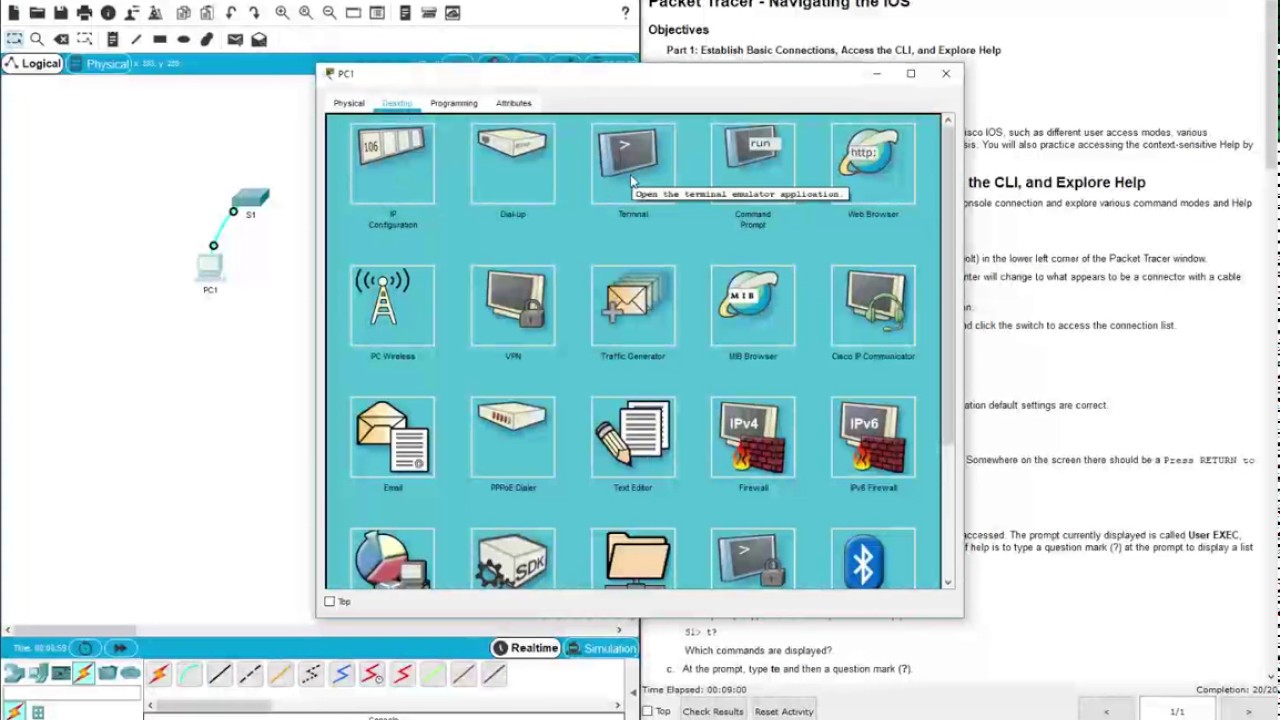The width and height of the screenshot is (1280, 720).
Task: Go to next instruction page arrow
Action: (x=1249, y=711)
